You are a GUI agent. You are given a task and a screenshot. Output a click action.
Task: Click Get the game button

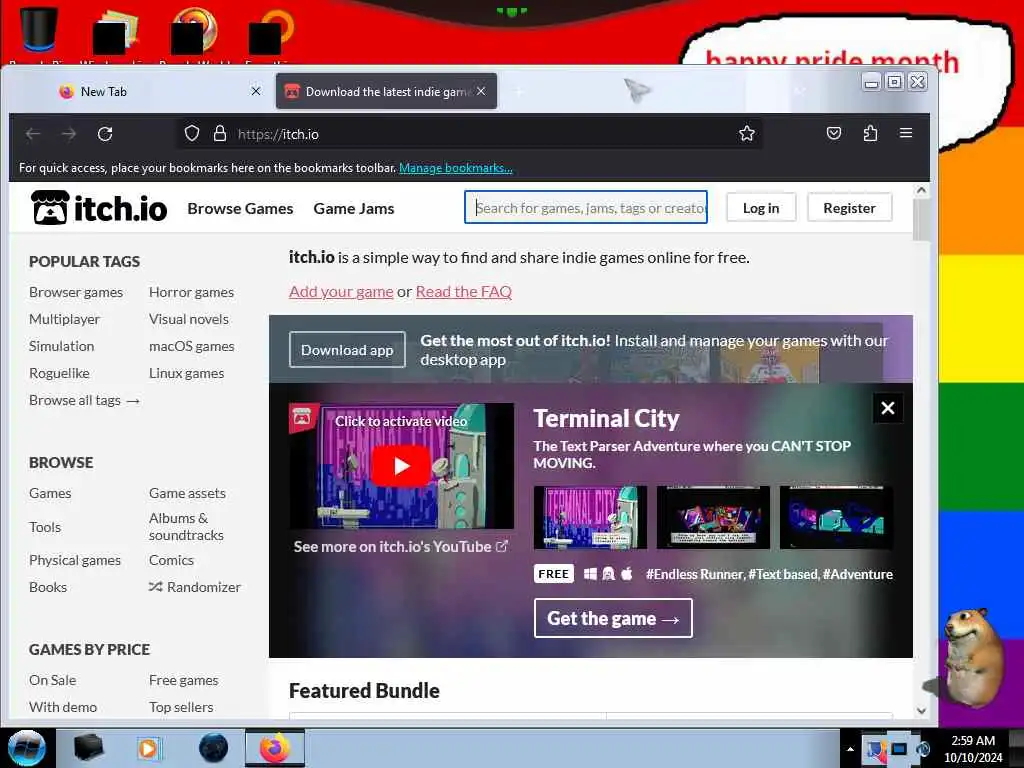(x=613, y=618)
